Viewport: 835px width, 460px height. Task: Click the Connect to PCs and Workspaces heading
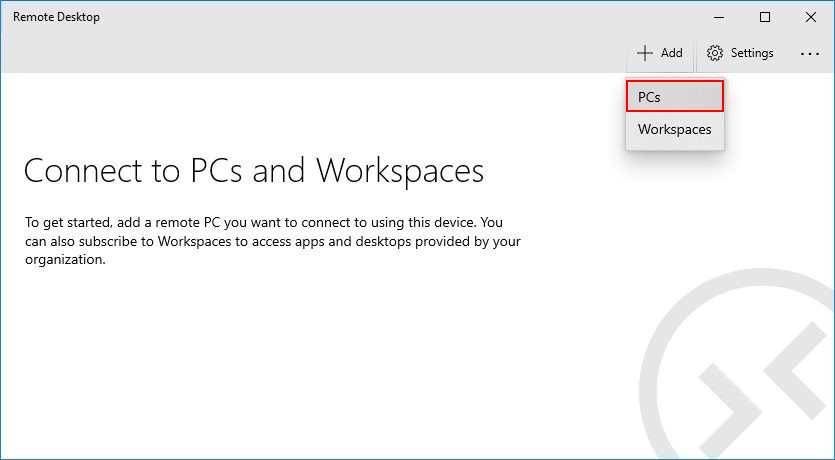click(x=254, y=171)
